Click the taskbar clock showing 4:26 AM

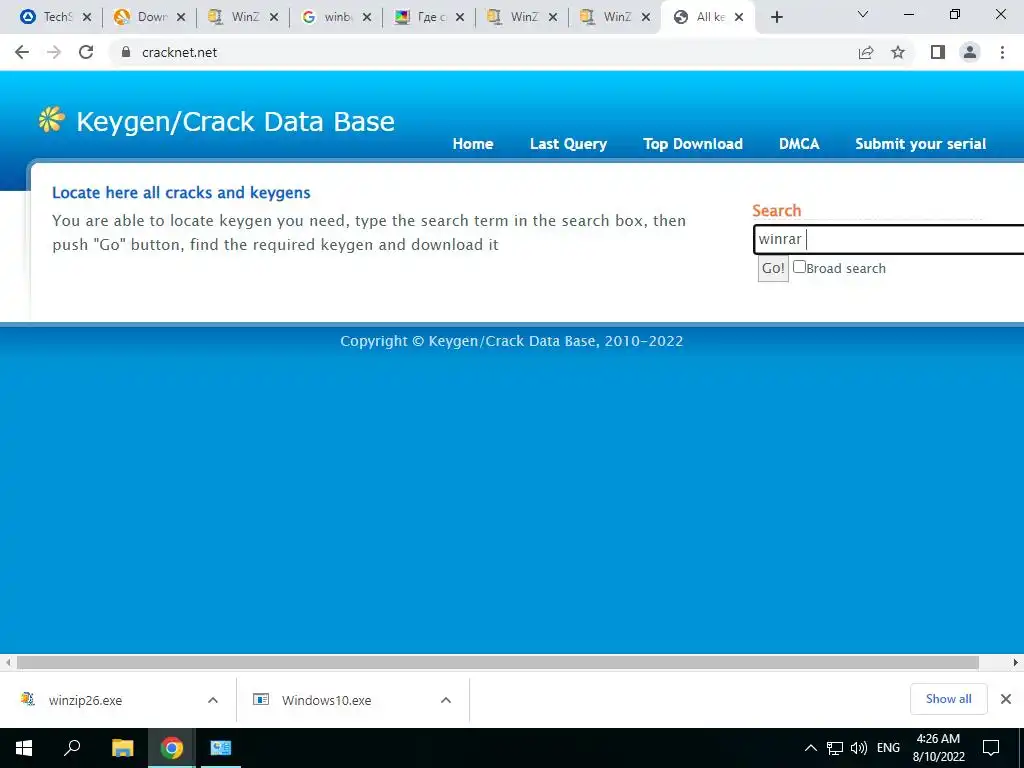[938, 748]
